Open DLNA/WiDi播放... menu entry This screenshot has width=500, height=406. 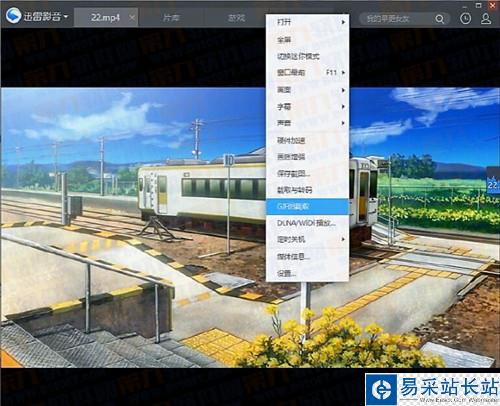click(x=307, y=223)
